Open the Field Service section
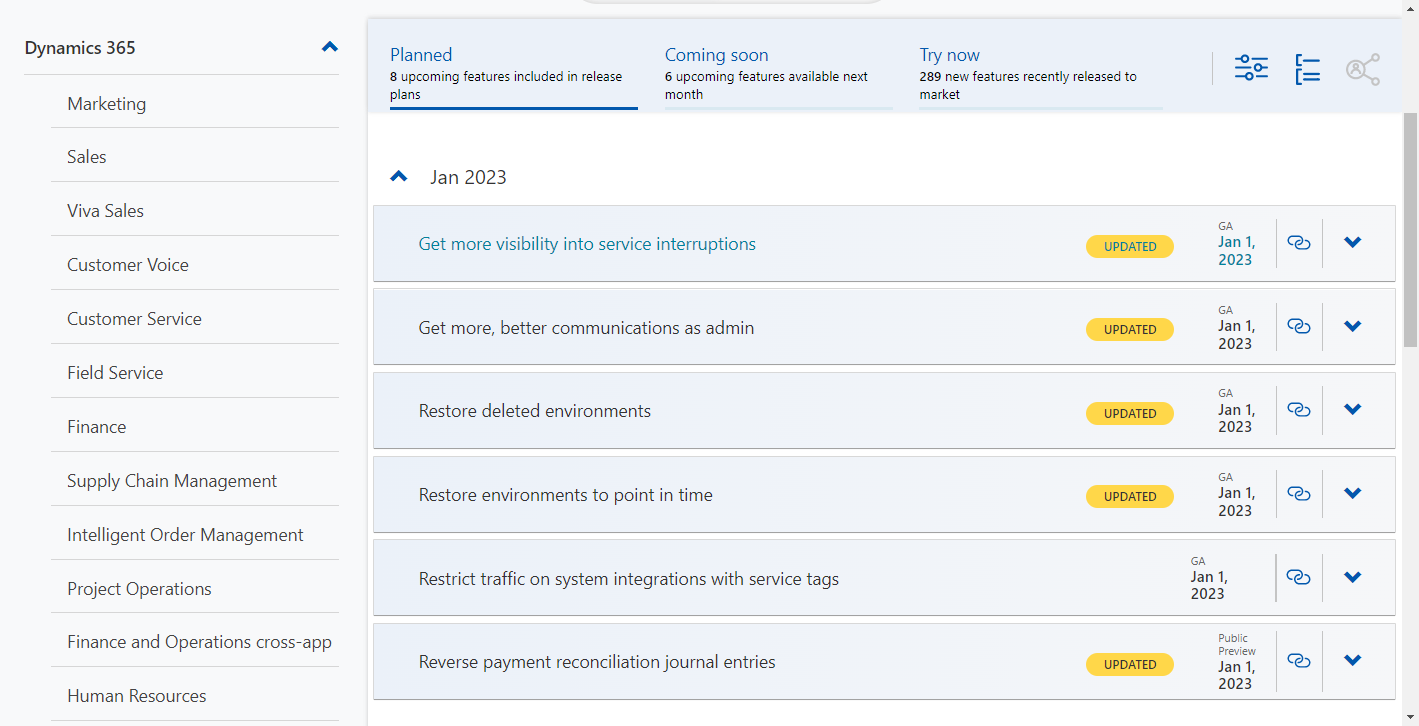The height and width of the screenshot is (726, 1419). [114, 372]
